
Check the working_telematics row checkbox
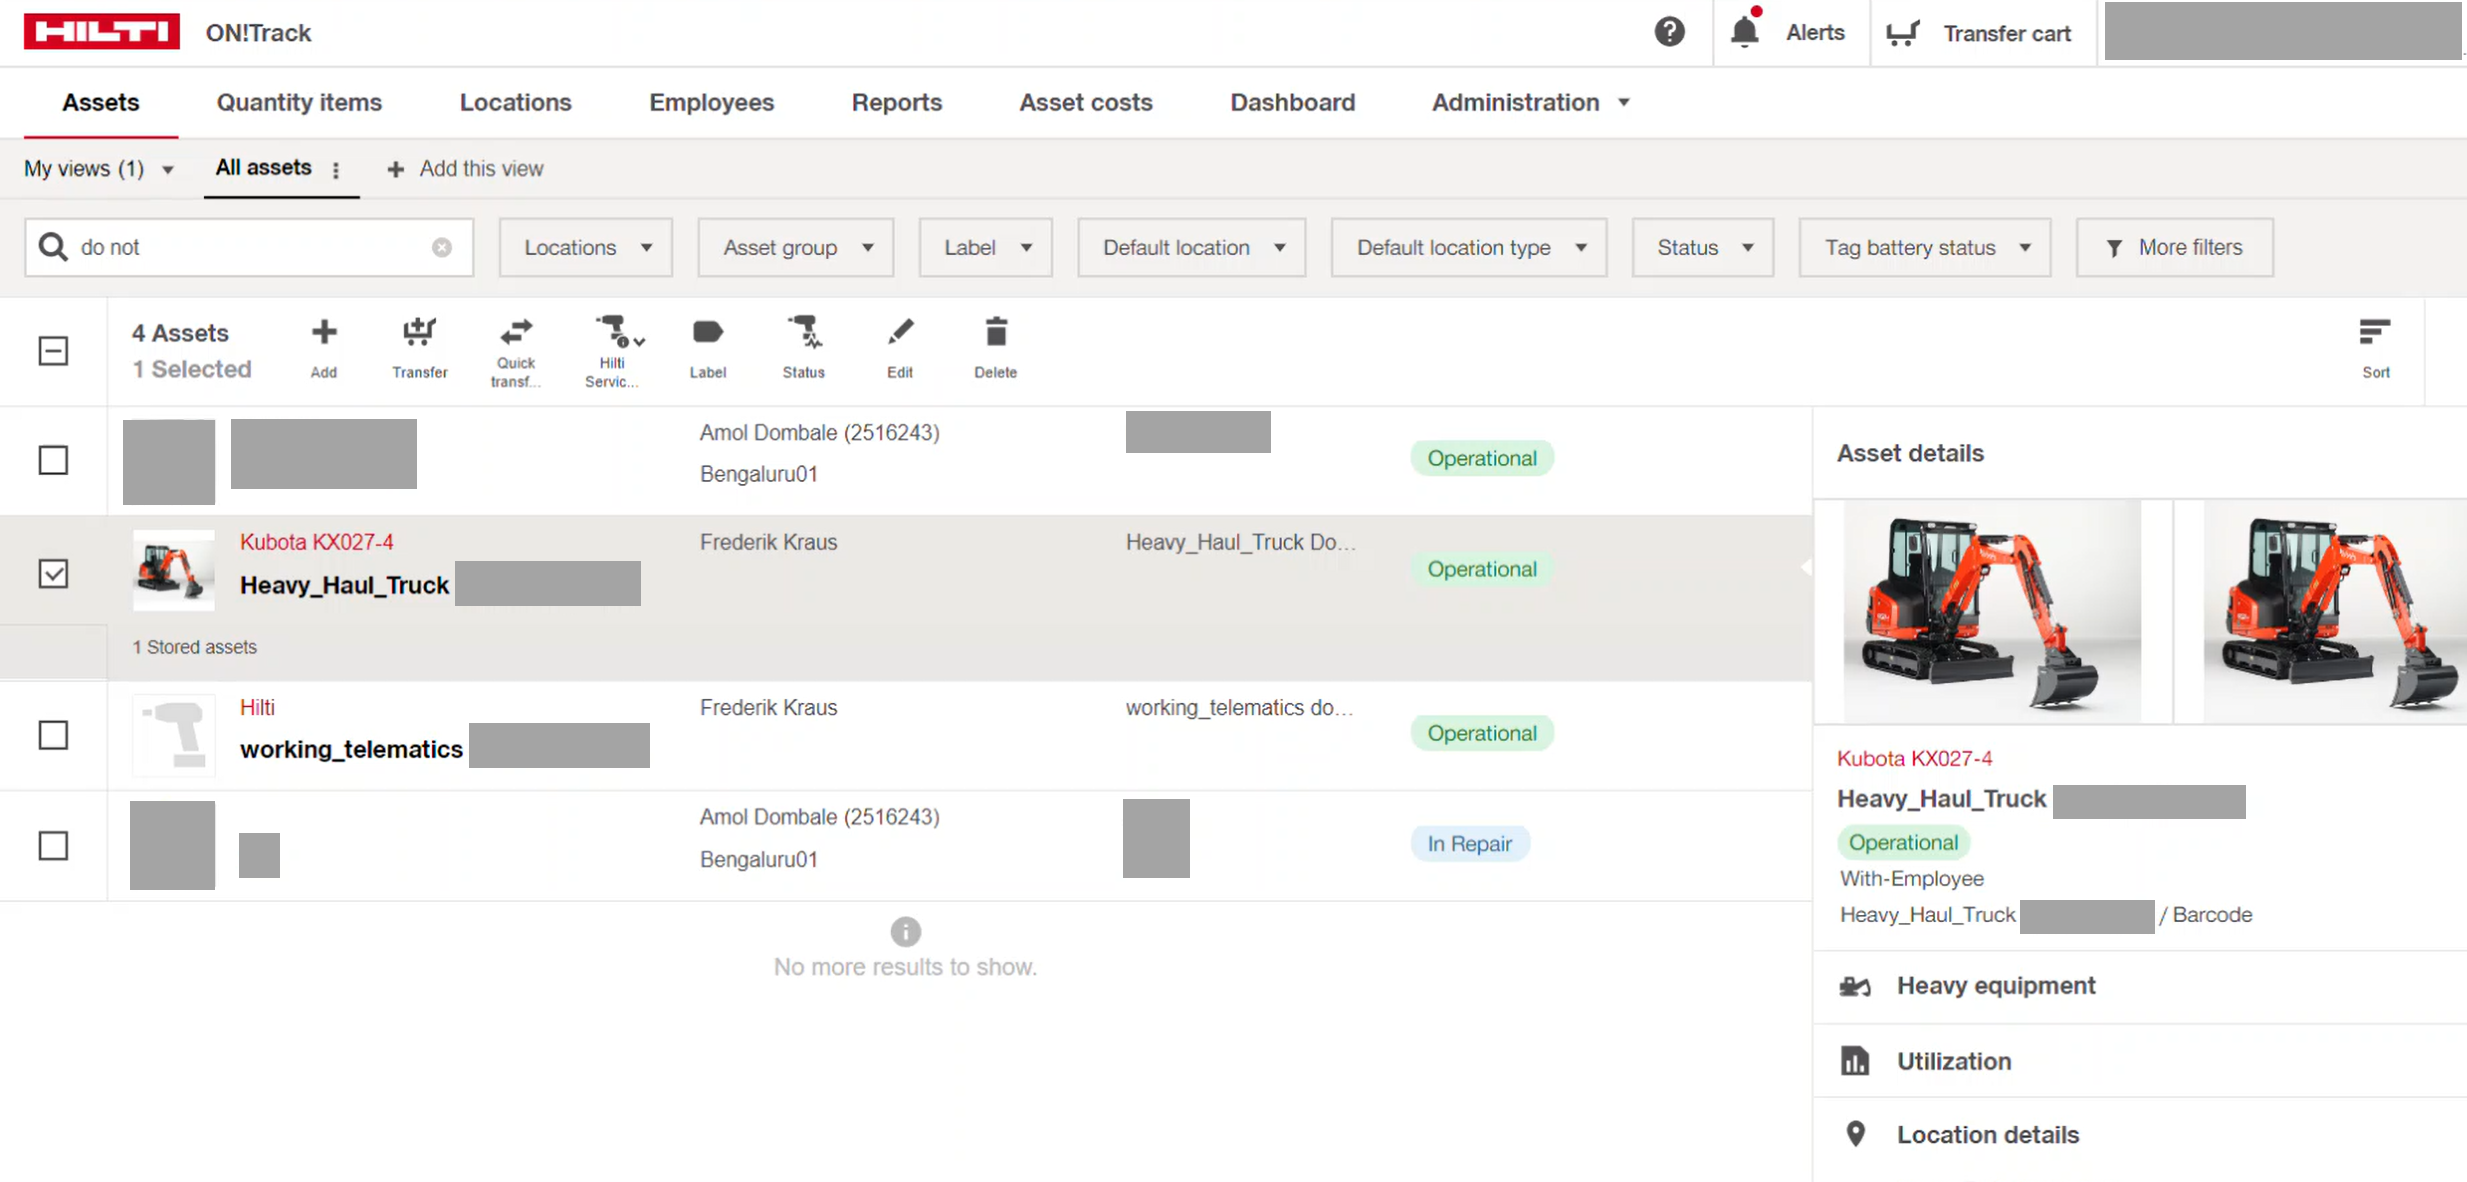(53, 735)
